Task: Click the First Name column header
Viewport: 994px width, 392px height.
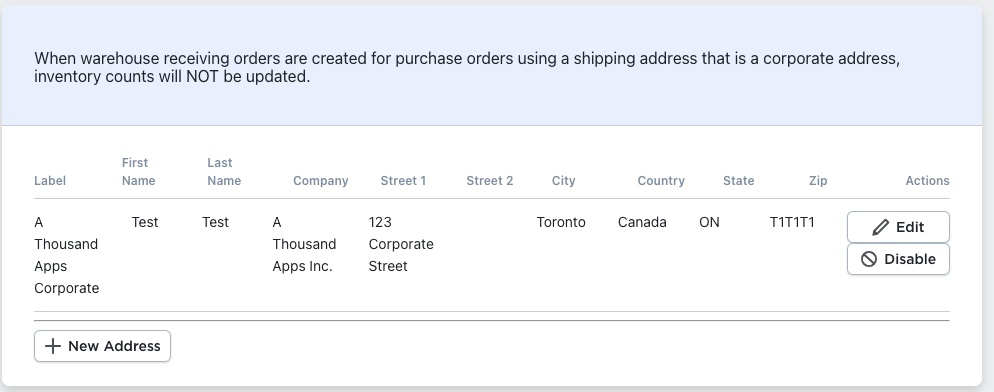Action: click(139, 172)
